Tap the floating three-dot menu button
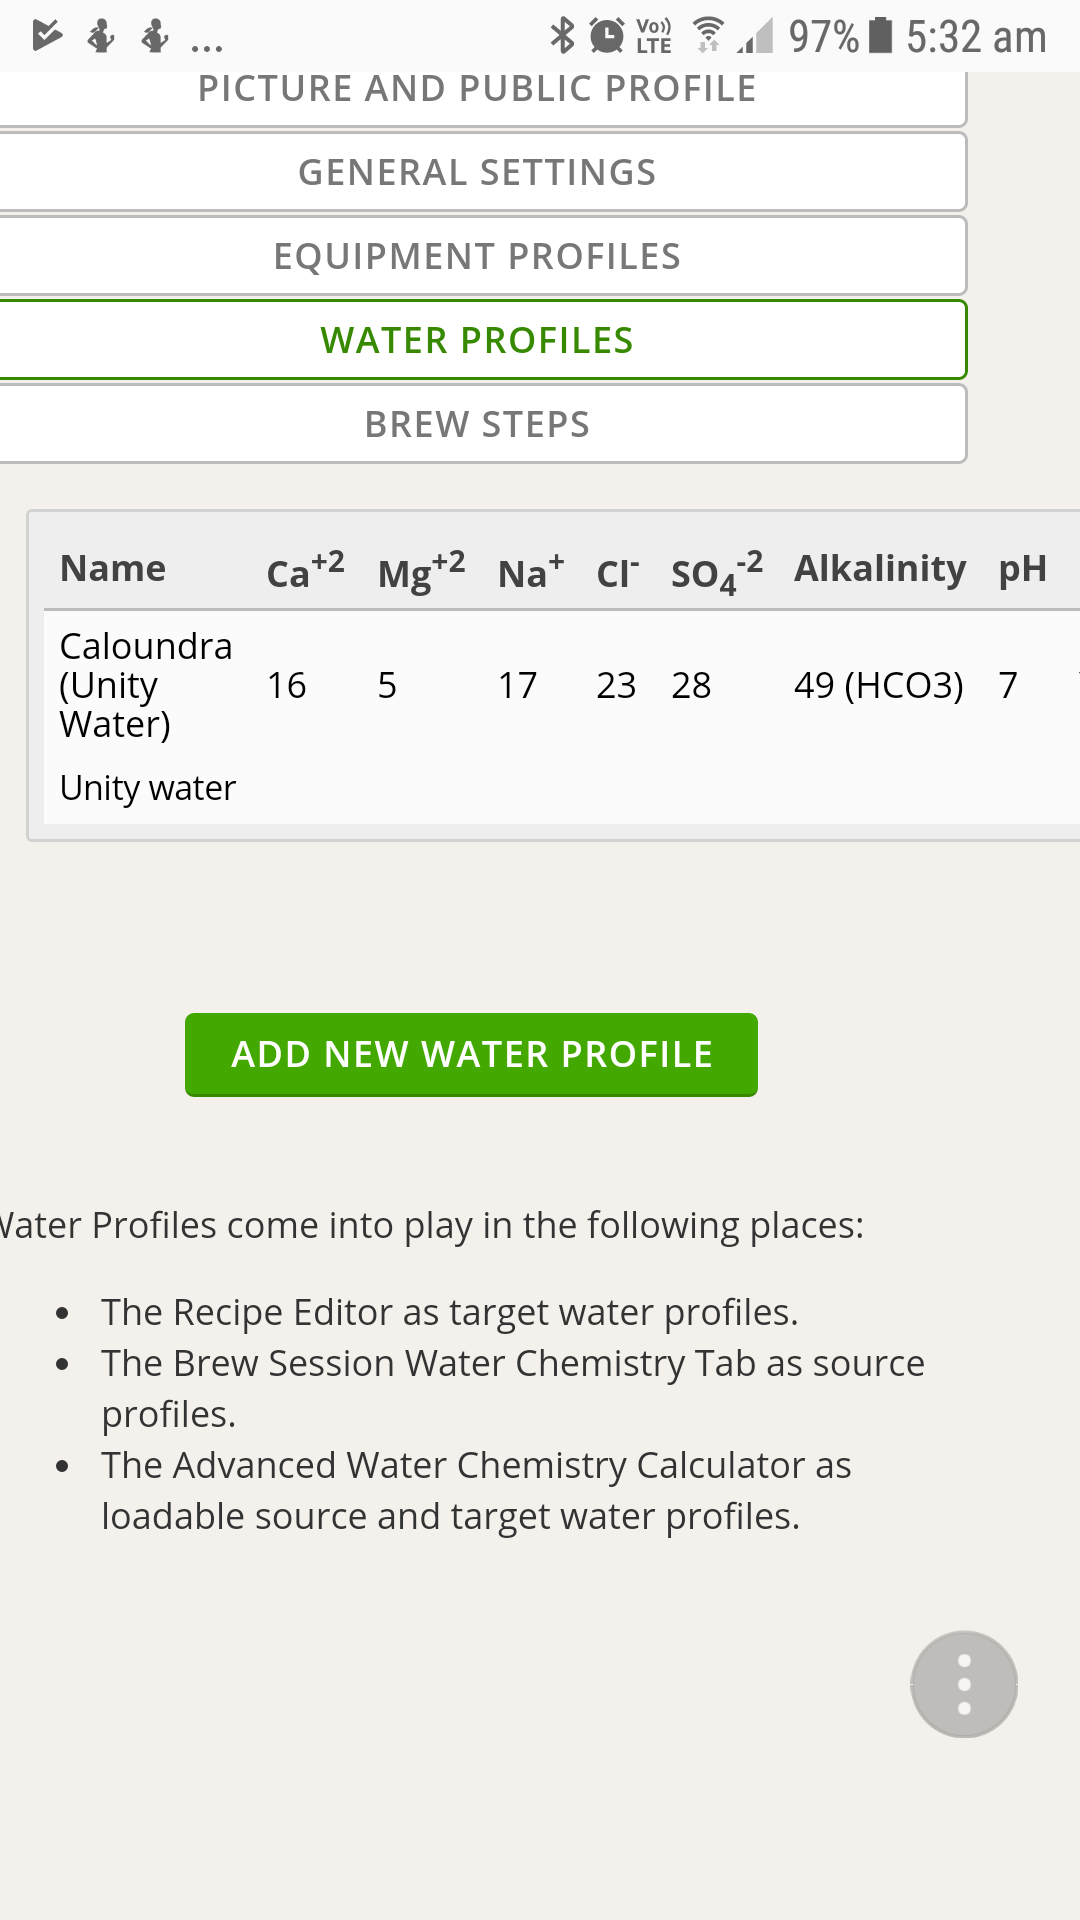Image resolution: width=1080 pixels, height=1920 pixels. pos(964,1684)
